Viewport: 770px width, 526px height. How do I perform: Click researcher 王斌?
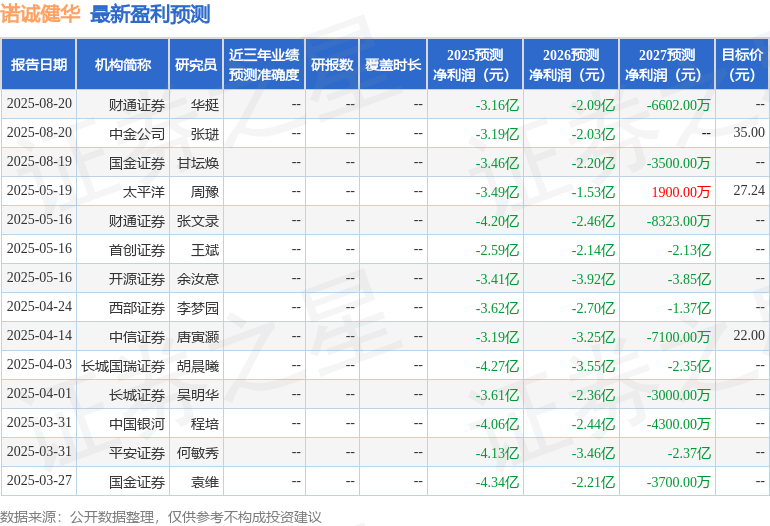point(205,250)
